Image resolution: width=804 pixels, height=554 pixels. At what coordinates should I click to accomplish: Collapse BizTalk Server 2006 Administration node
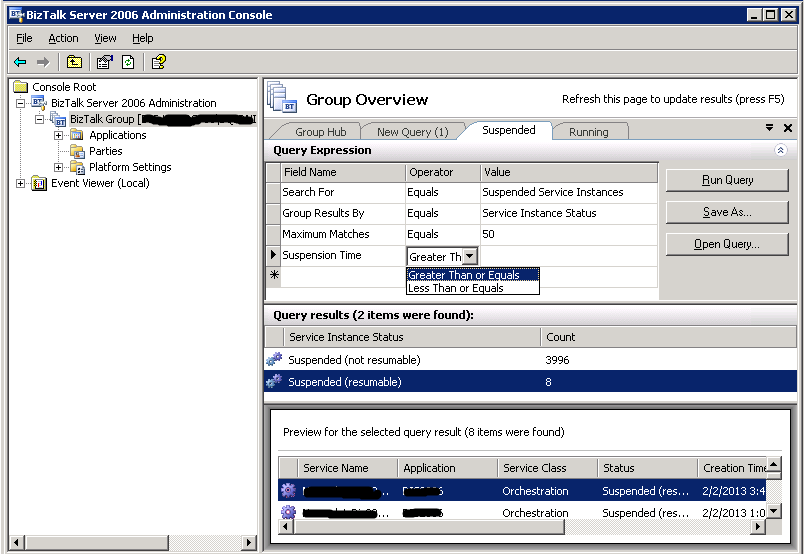tap(21, 103)
